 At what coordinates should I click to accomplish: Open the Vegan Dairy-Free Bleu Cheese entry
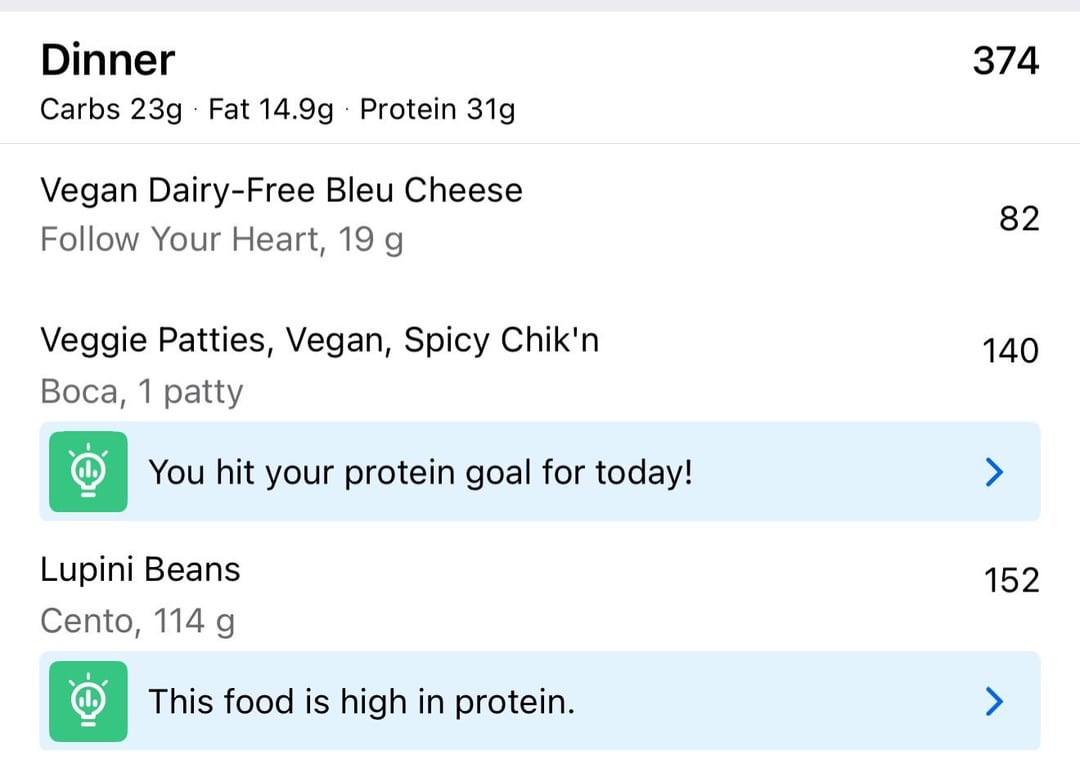tap(281, 190)
